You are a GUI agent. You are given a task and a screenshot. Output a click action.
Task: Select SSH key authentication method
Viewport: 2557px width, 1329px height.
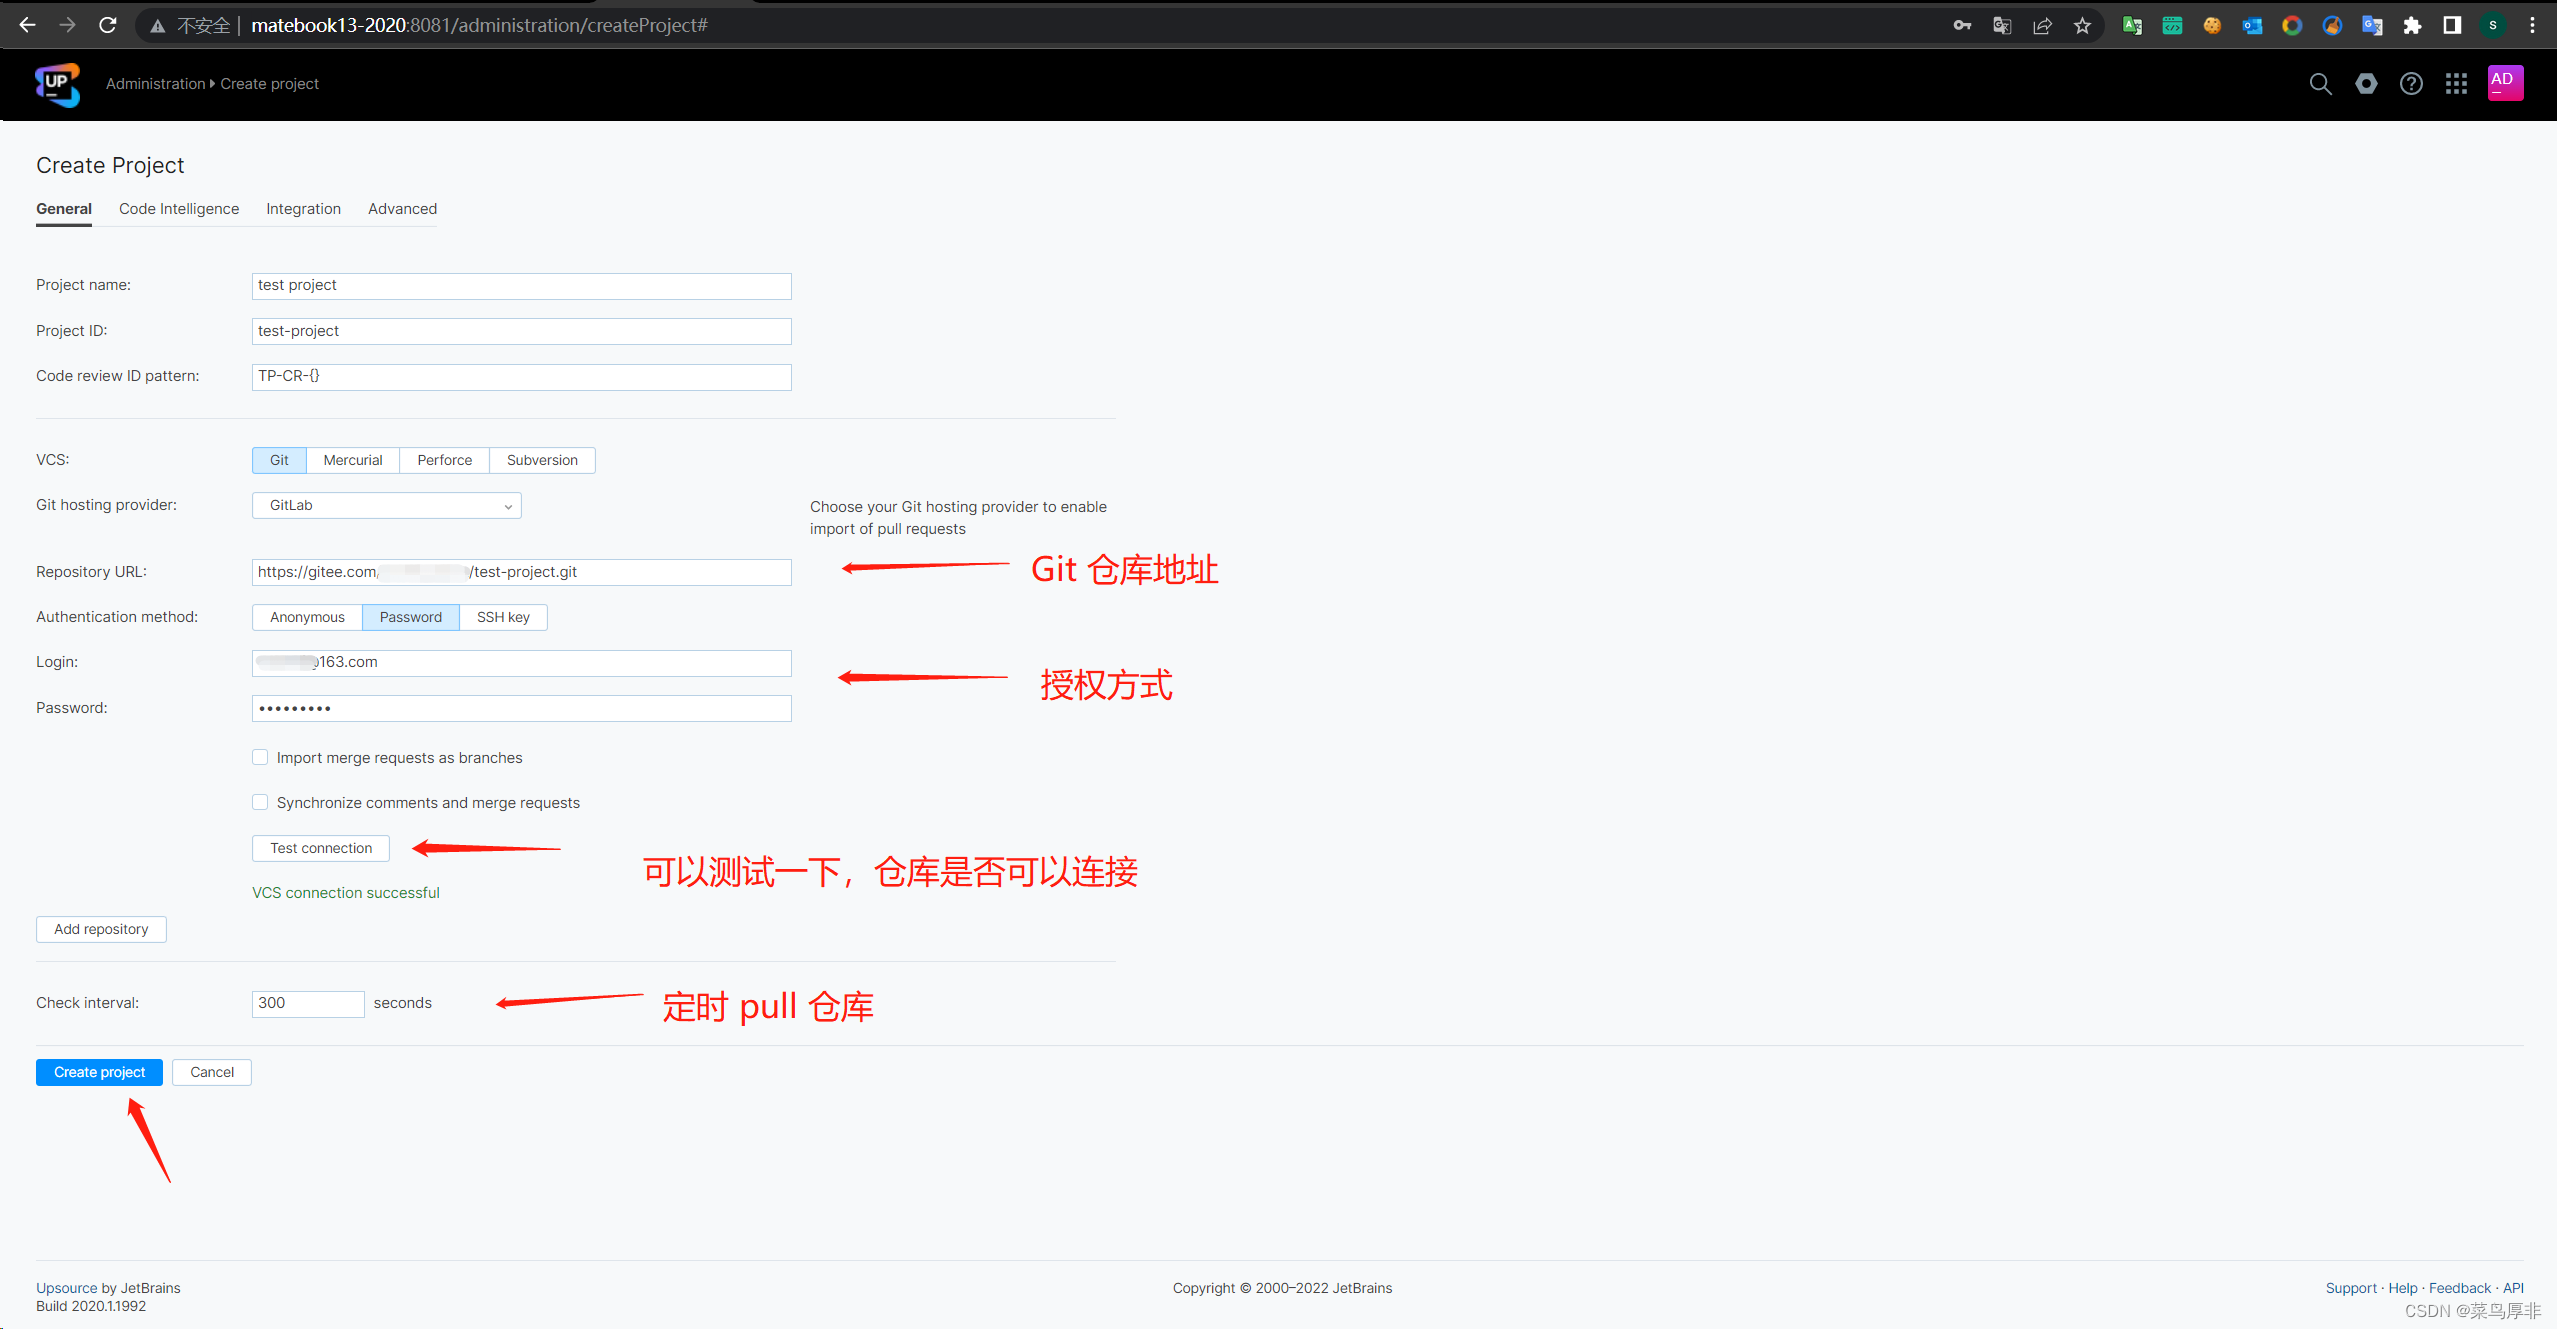[503, 617]
